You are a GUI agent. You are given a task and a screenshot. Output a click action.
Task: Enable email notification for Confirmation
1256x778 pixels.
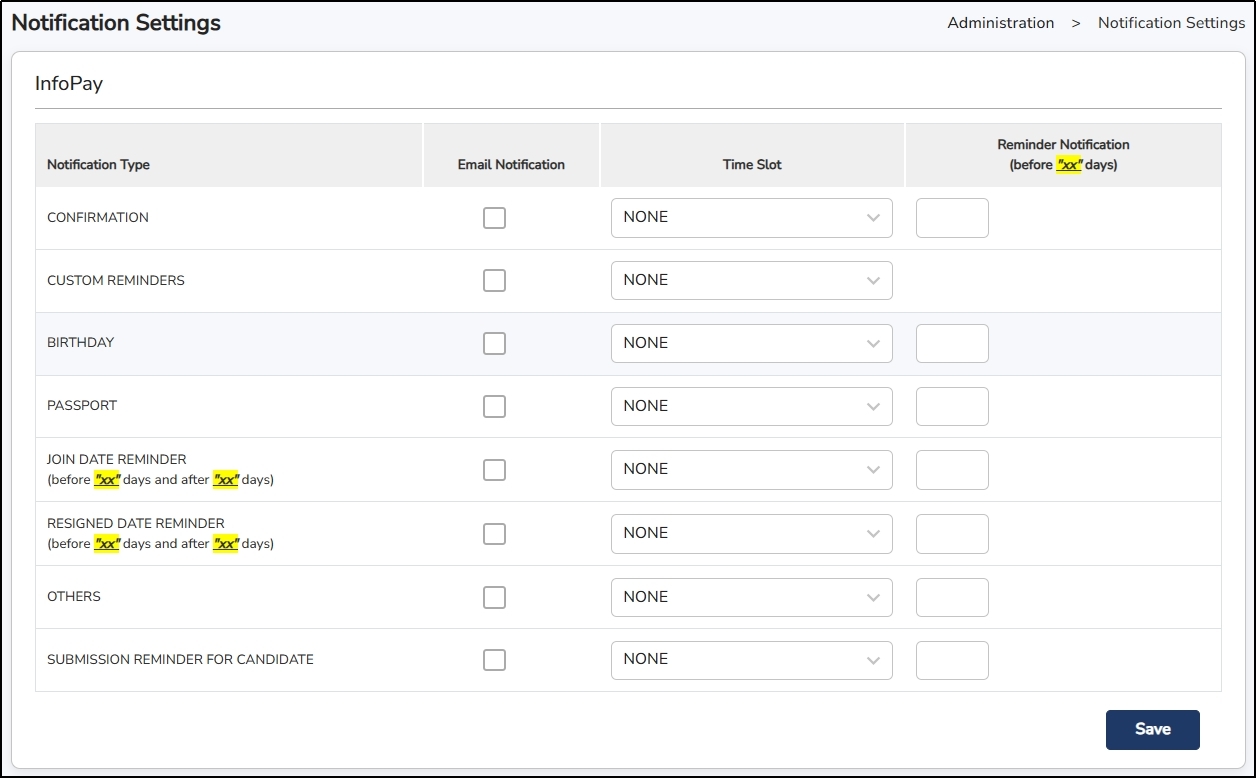pos(494,218)
